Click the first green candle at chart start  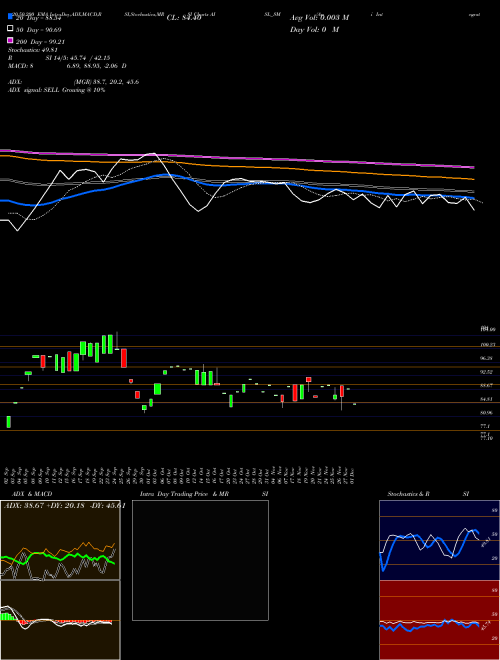coord(8,422)
